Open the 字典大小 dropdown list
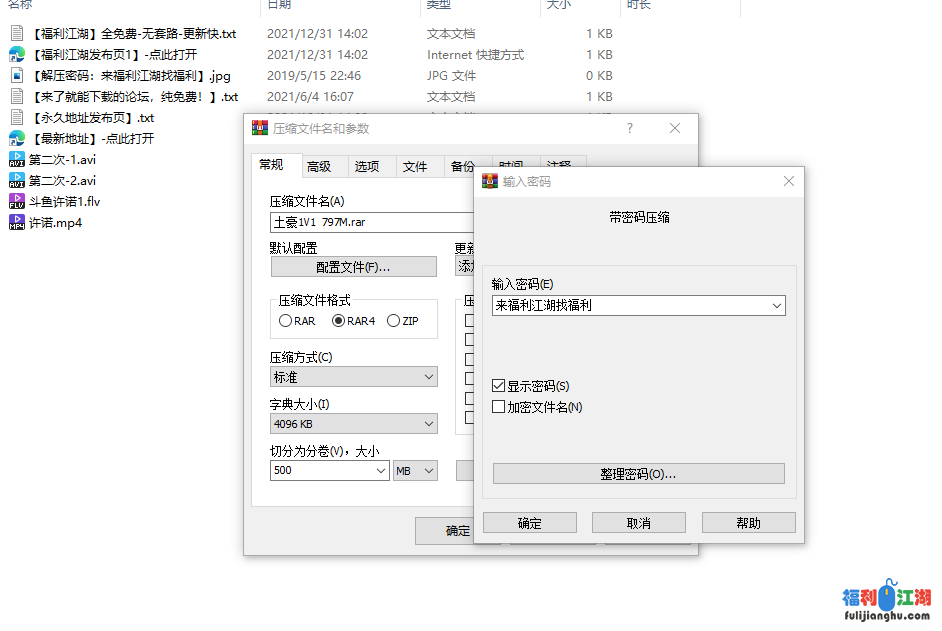The height and width of the screenshot is (631, 942). pyautogui.click(x=354, y=424)
